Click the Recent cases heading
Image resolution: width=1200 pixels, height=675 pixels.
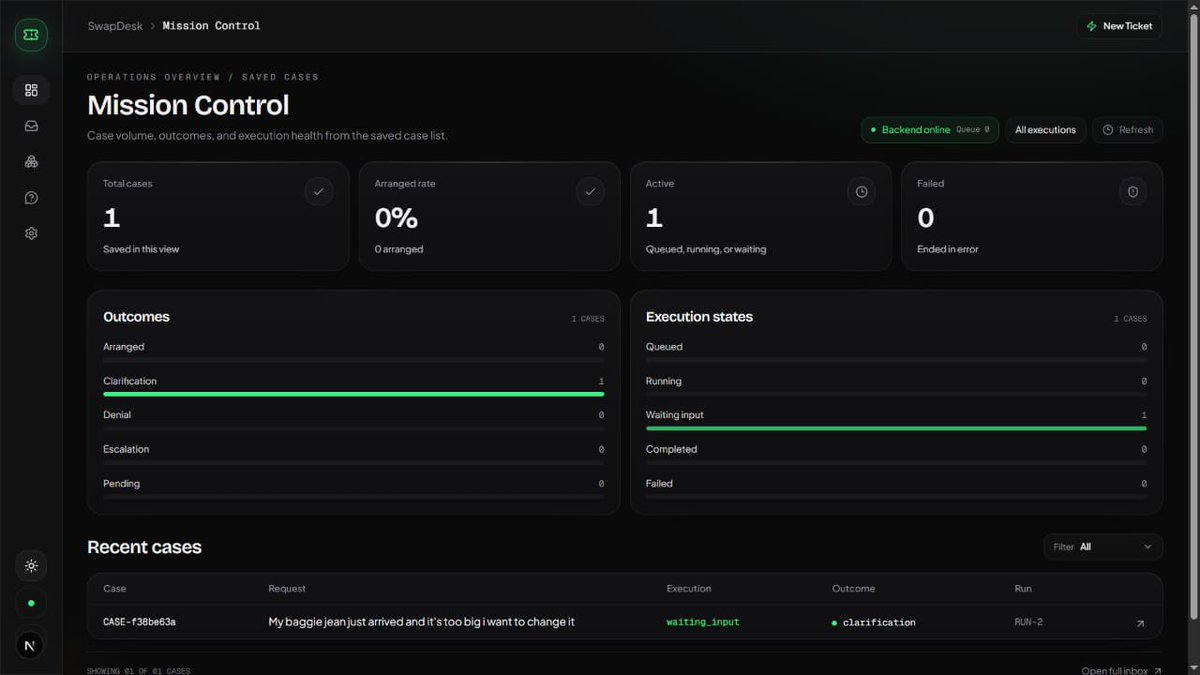(x=144, y=547)
